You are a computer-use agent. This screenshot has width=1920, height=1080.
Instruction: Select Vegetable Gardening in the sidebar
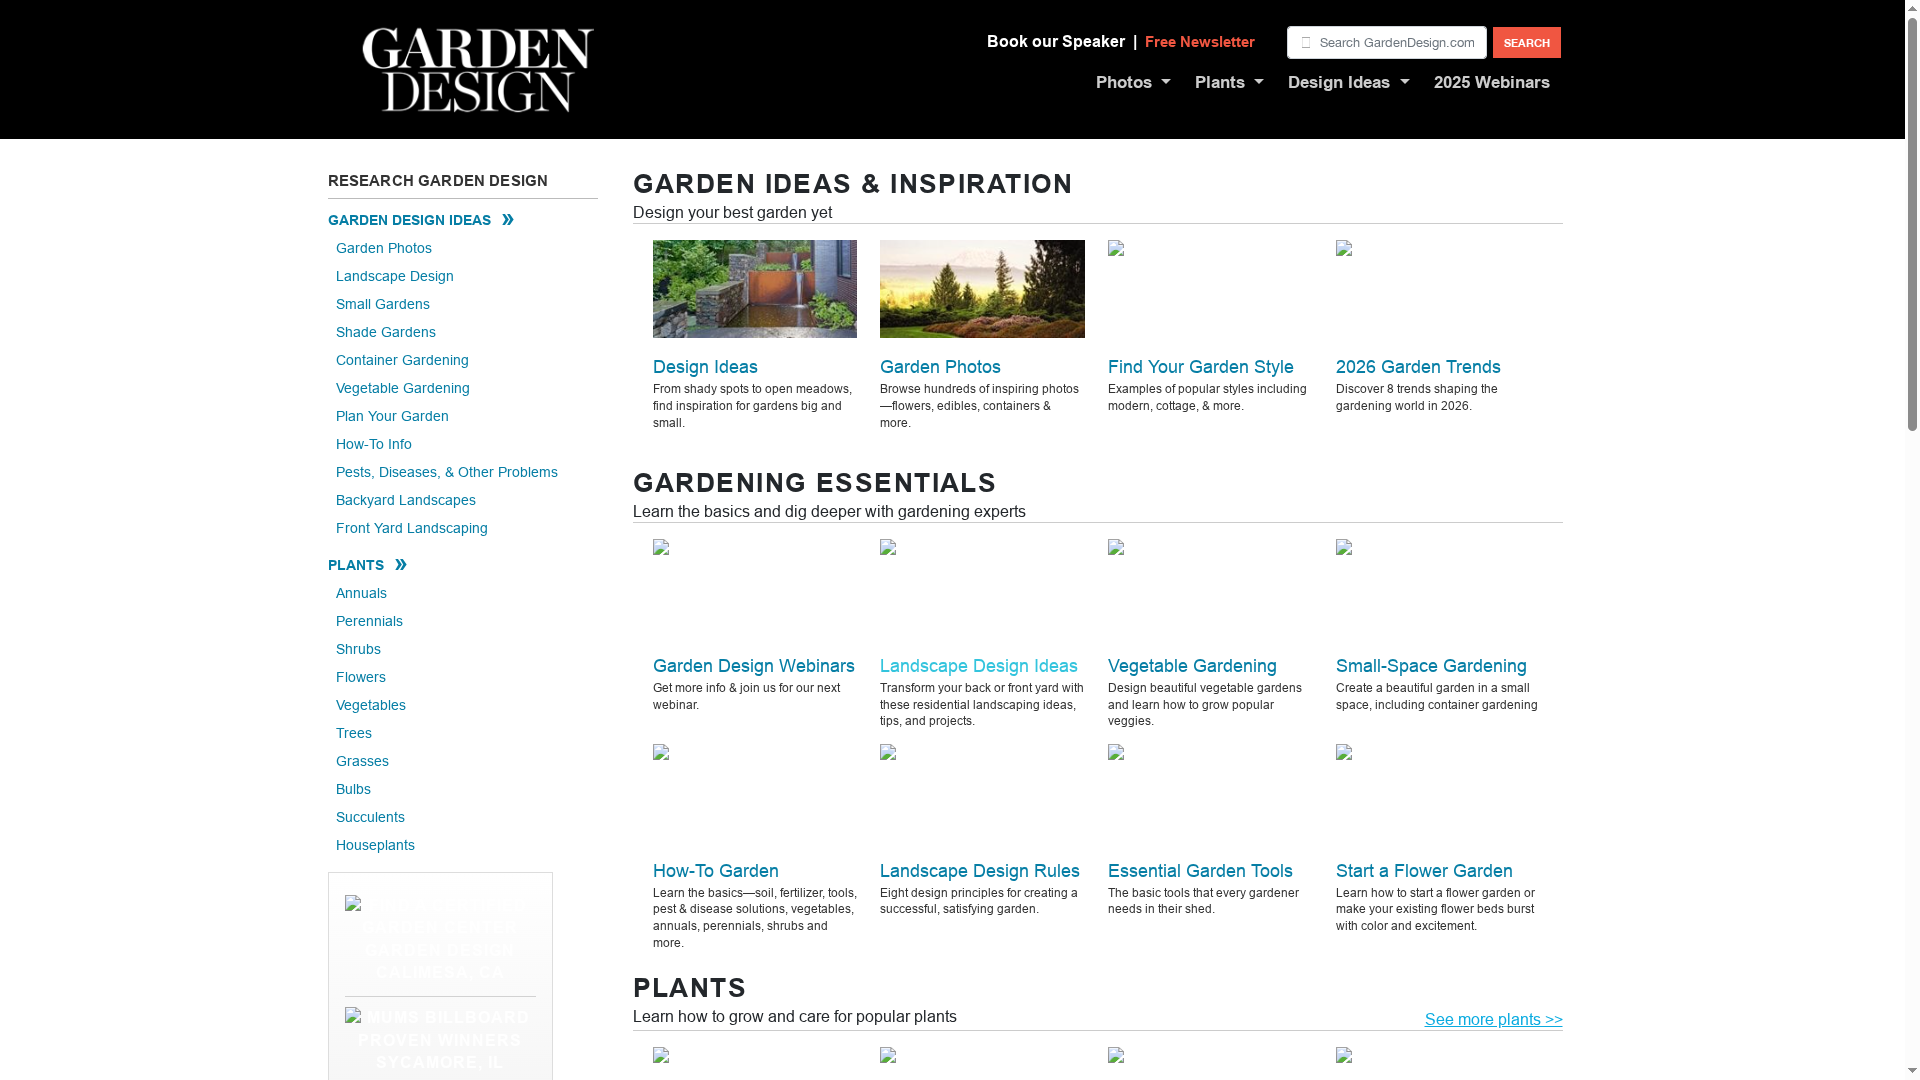(x=402, y=388)
